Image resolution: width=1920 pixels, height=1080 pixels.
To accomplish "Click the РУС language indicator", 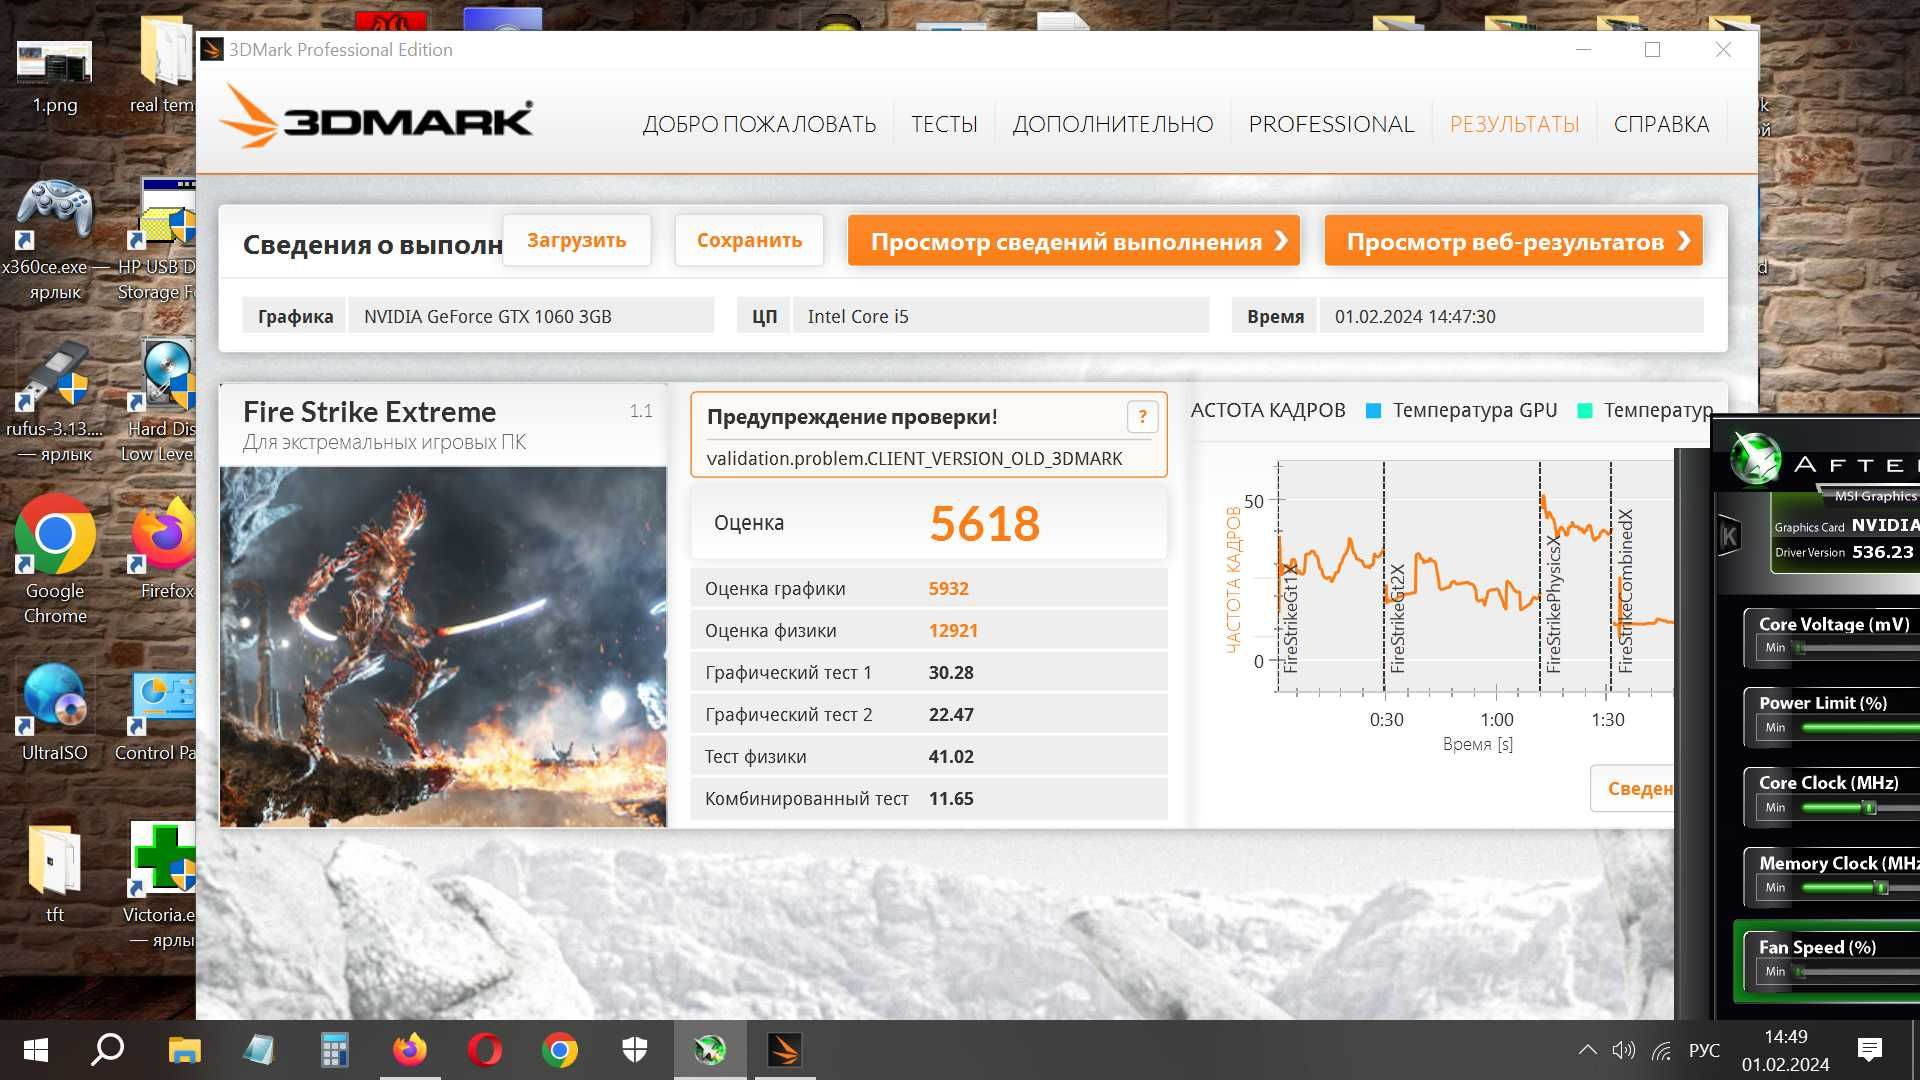I will (1704, 1050).
